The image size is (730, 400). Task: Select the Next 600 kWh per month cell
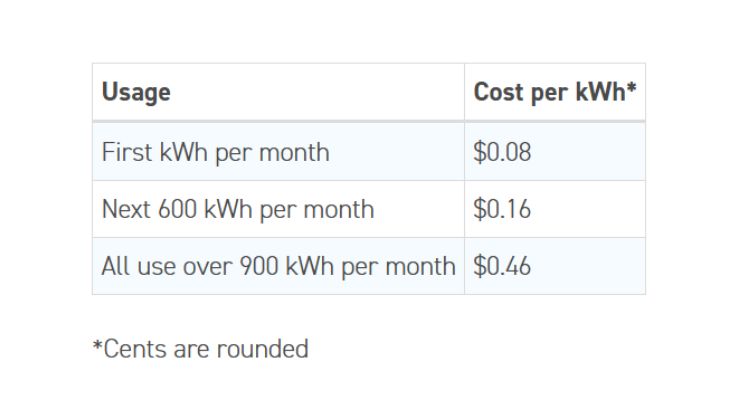[238, 210]
